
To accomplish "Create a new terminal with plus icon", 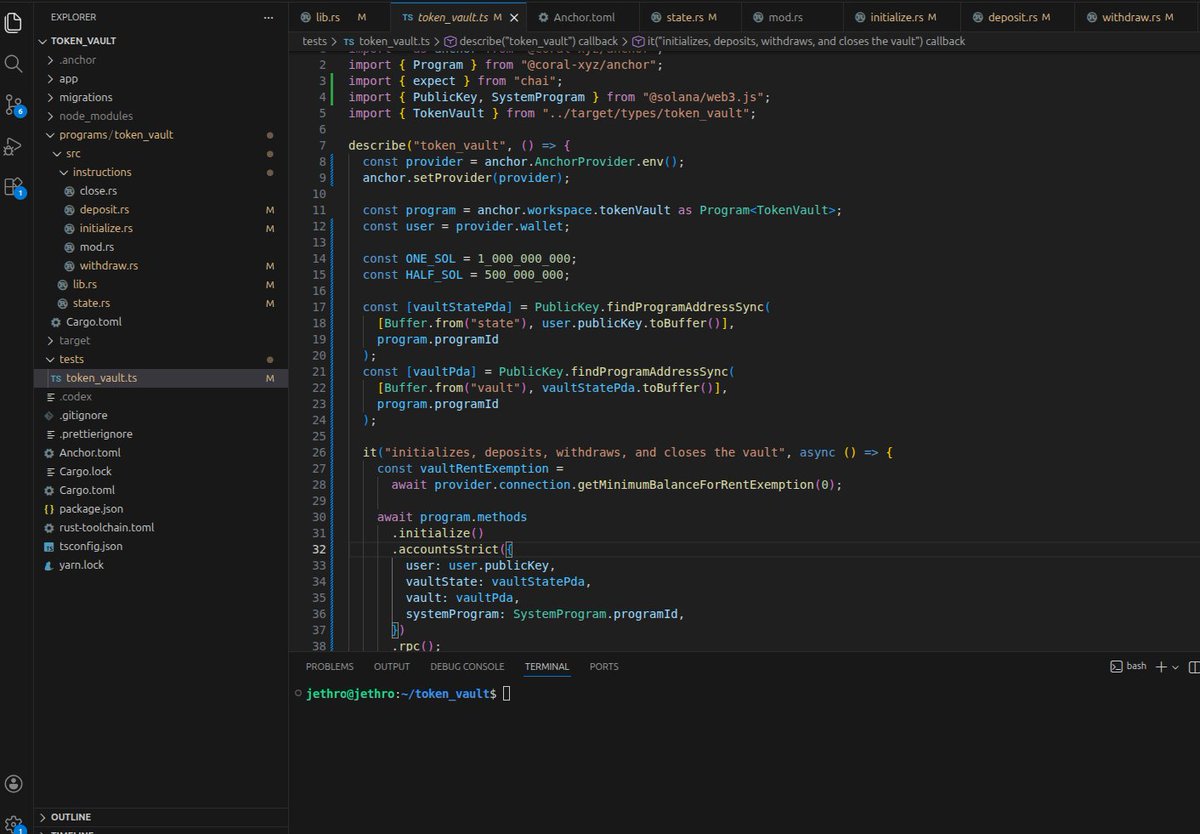I will [1161, 667].
